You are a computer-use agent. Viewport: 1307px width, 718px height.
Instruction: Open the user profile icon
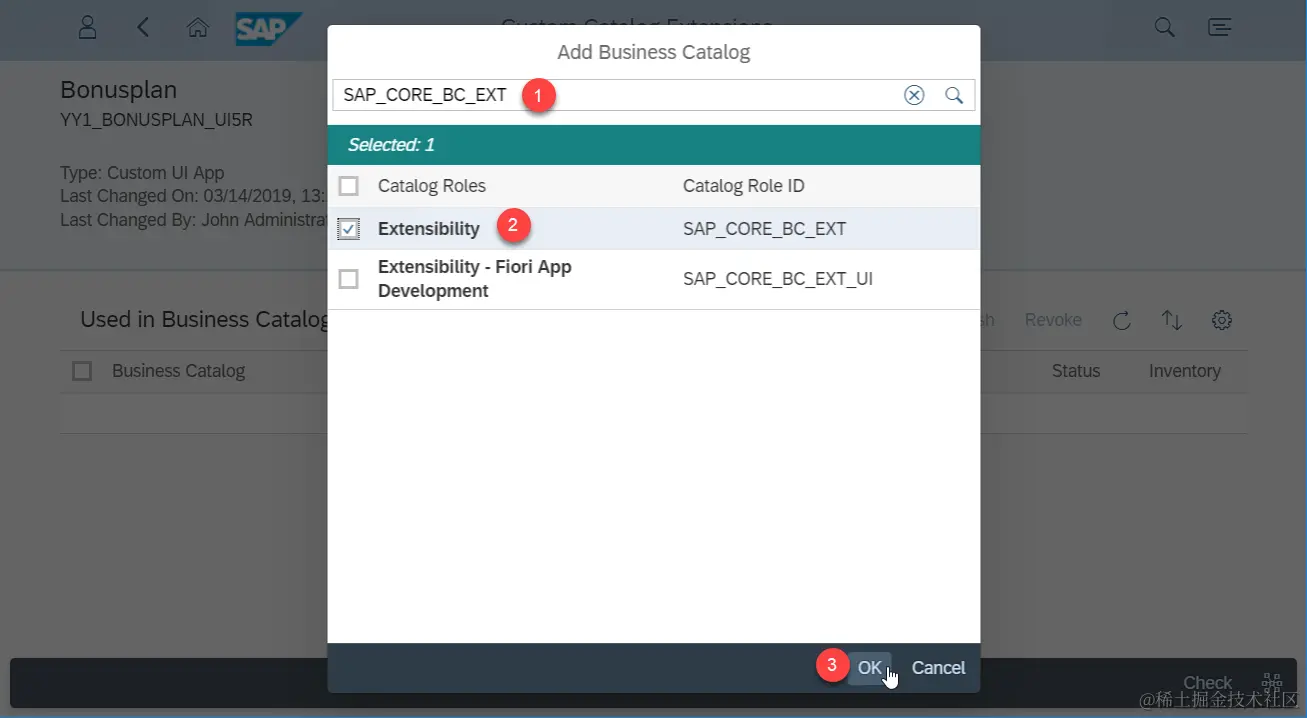(x=88, y=27)
